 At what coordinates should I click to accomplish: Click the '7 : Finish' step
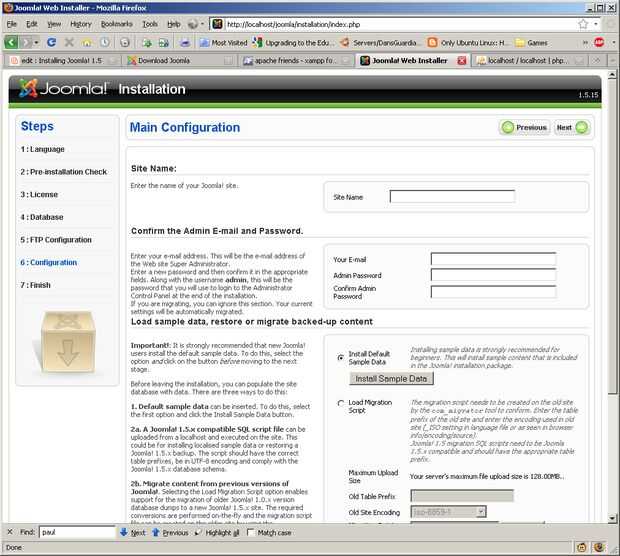click(36, 285)
